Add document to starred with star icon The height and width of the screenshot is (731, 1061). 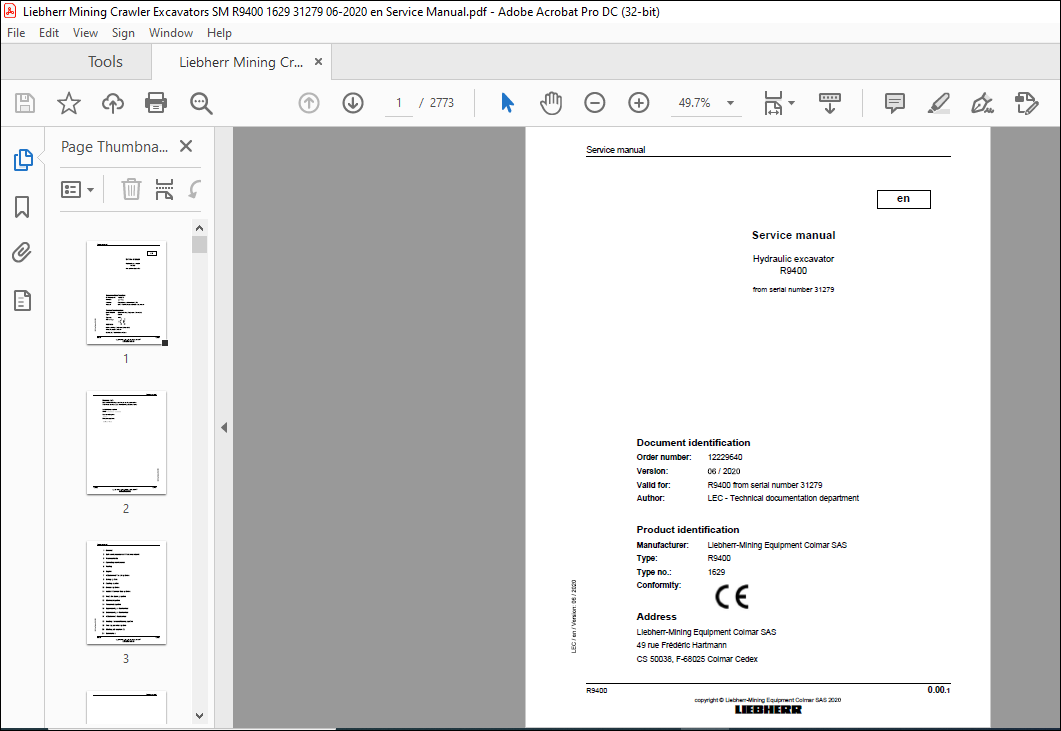[68, 103]
